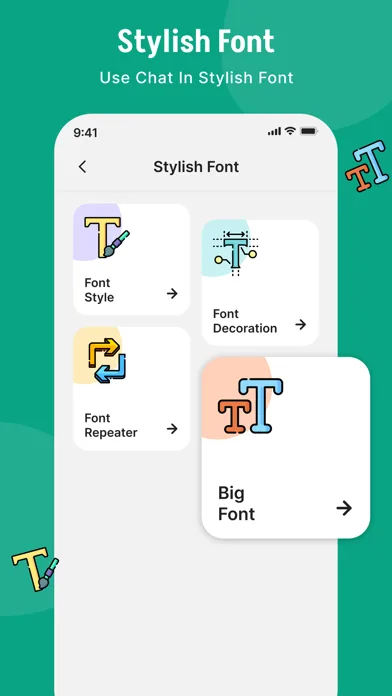This screenshot has height=696, width=392.
Task: Click "Use Chat In Stylish Font" subtitle
Action: [196, 78]
